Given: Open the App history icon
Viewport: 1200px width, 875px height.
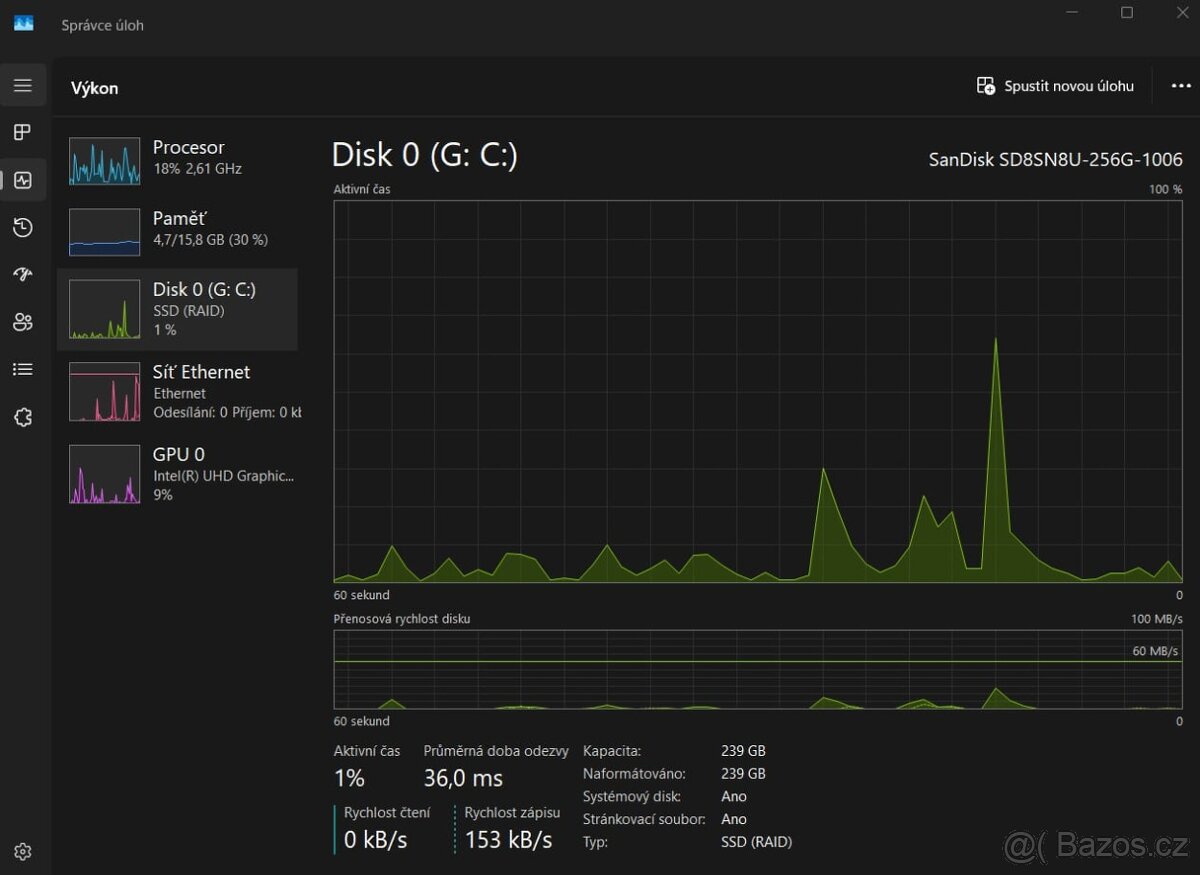Looking at the screenshot, I should click(x=23, y=228).
